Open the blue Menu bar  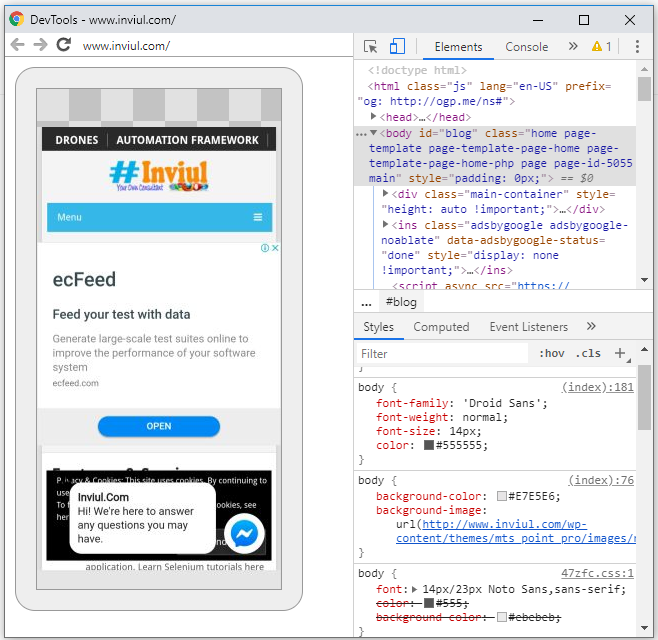(x=159, y=217)
